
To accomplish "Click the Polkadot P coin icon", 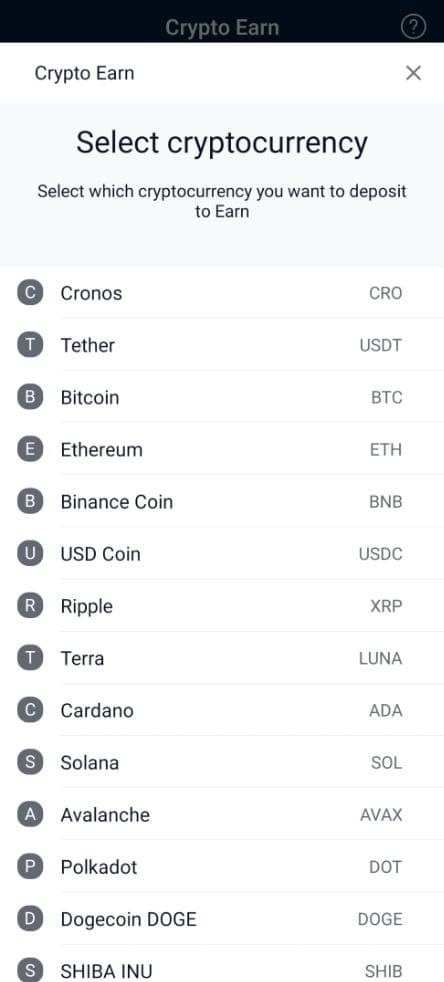I will pyautogui.click(x=30, y=867).
